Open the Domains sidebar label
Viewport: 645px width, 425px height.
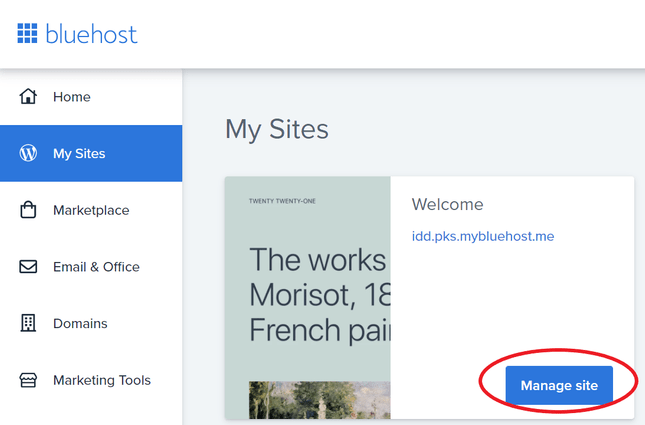[80, 323]
